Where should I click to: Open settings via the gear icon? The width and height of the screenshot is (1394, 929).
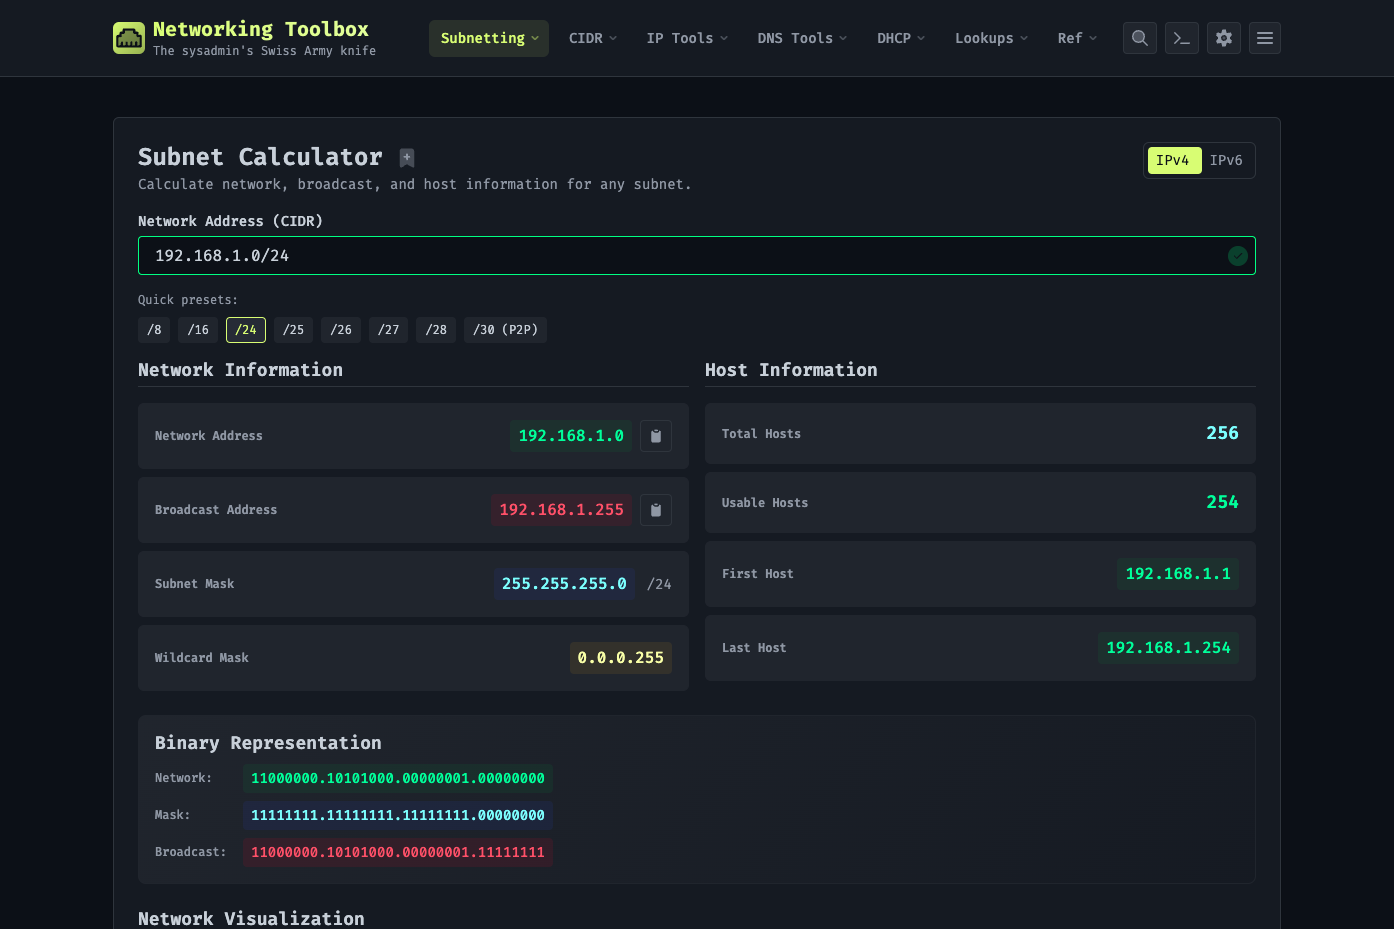(1224, 38)
